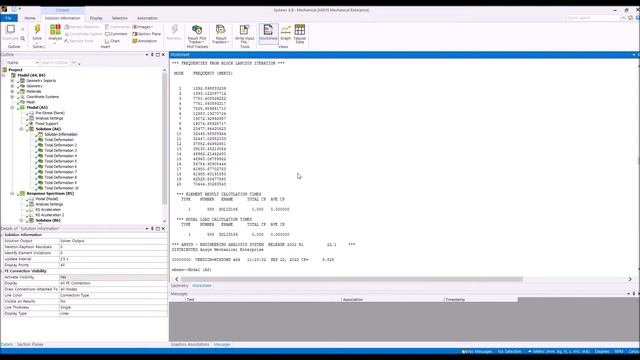Open the Result Trackers menu
The width and height of the screenshot is (640, 360).
(220, 34)
